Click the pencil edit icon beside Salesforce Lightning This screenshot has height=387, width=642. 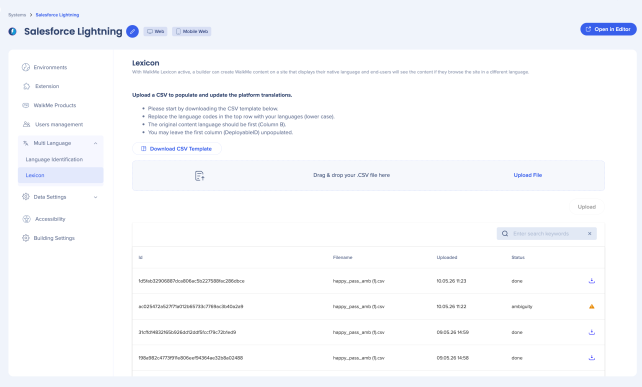(x=132, y=31)
